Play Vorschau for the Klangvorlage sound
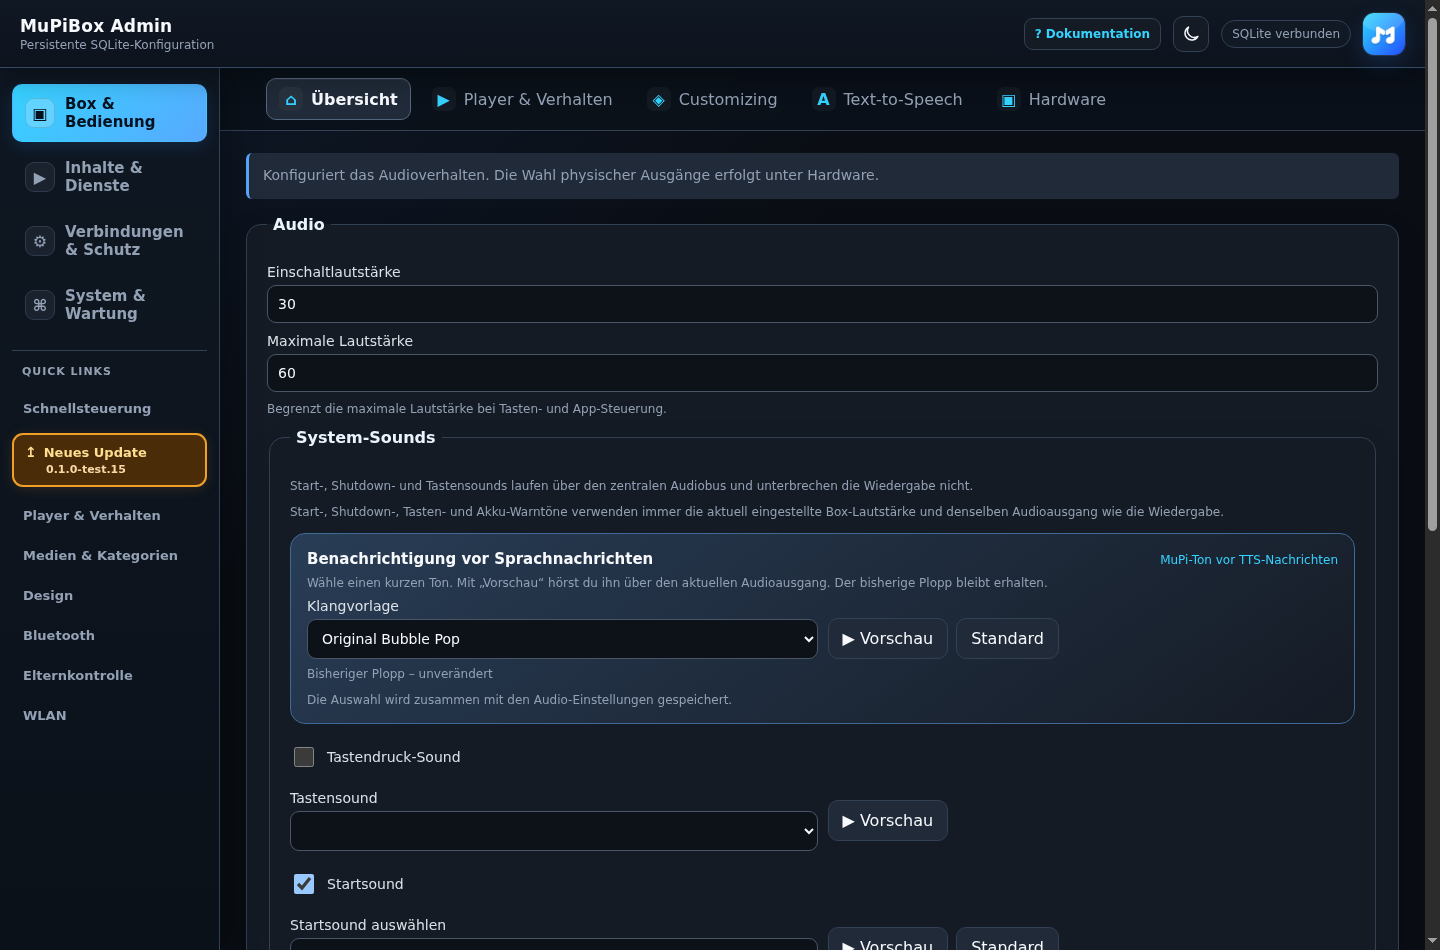 point(888,639)
